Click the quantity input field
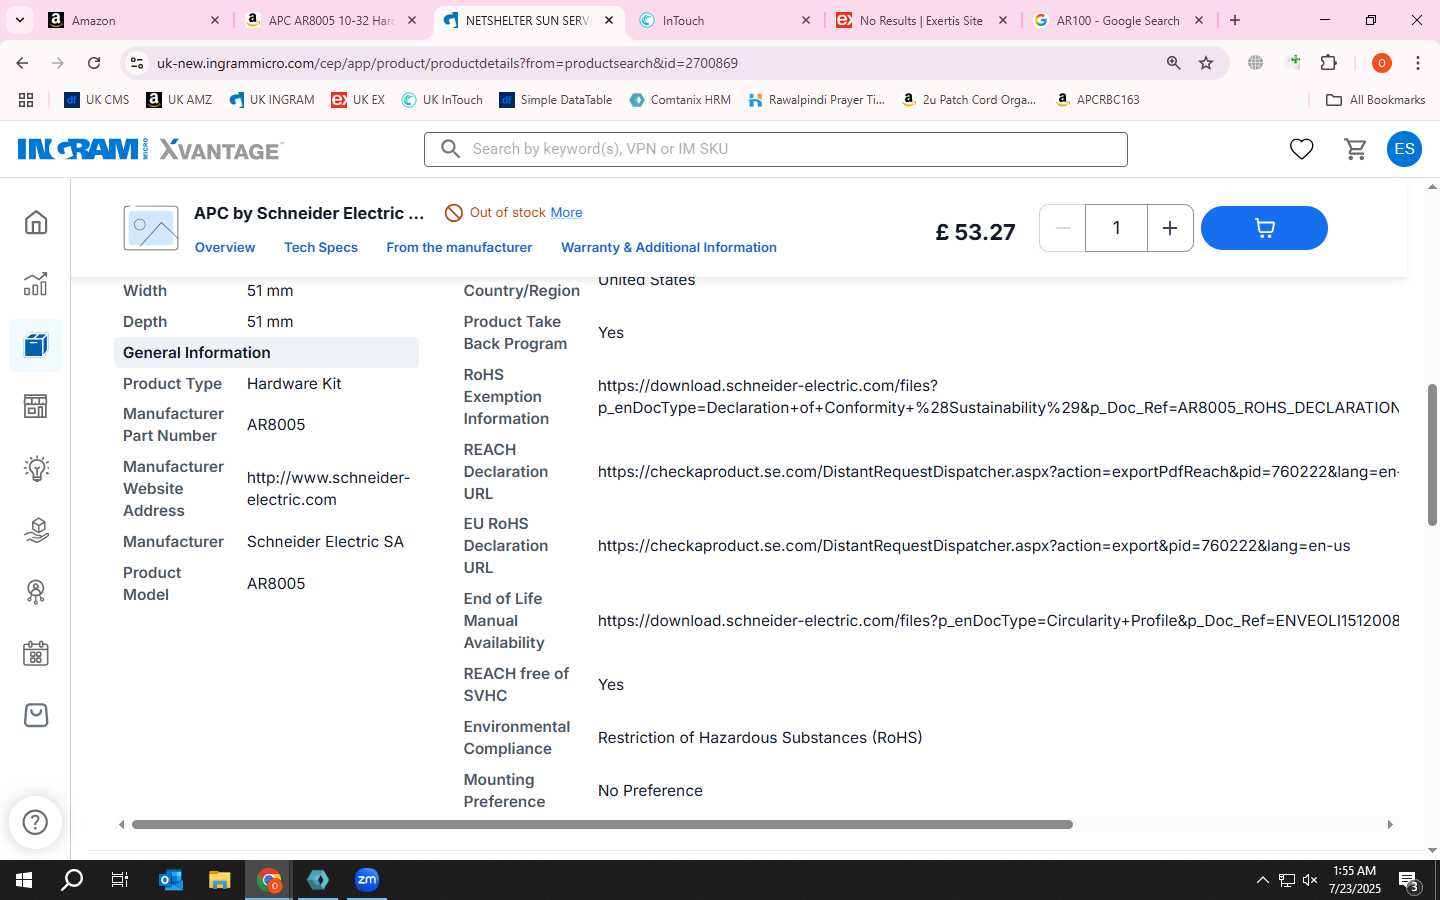The image size is (1440, 900). pos(1116,228)
